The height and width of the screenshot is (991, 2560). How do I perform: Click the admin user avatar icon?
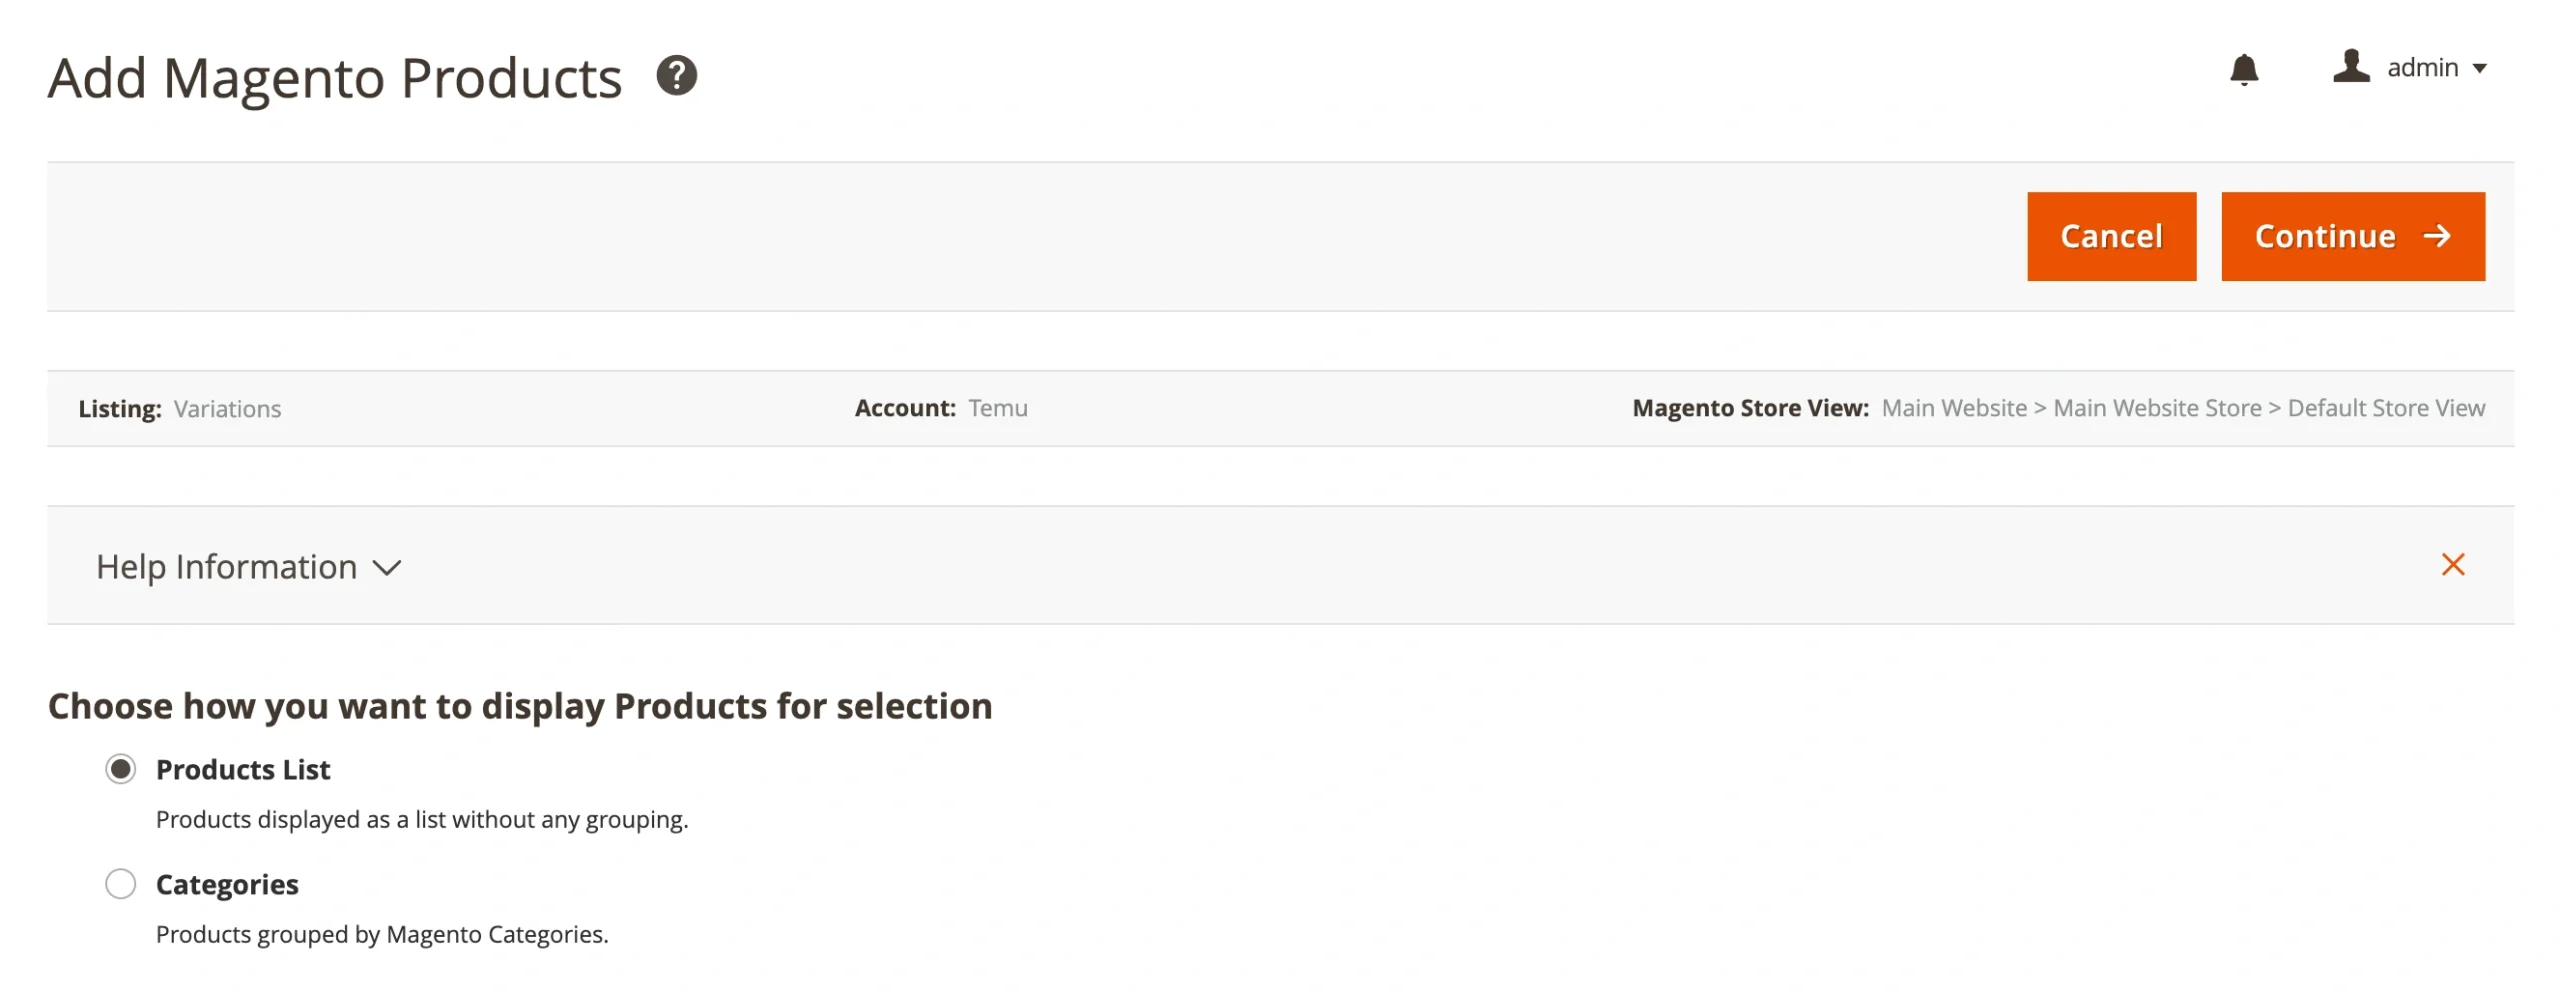2350,67
